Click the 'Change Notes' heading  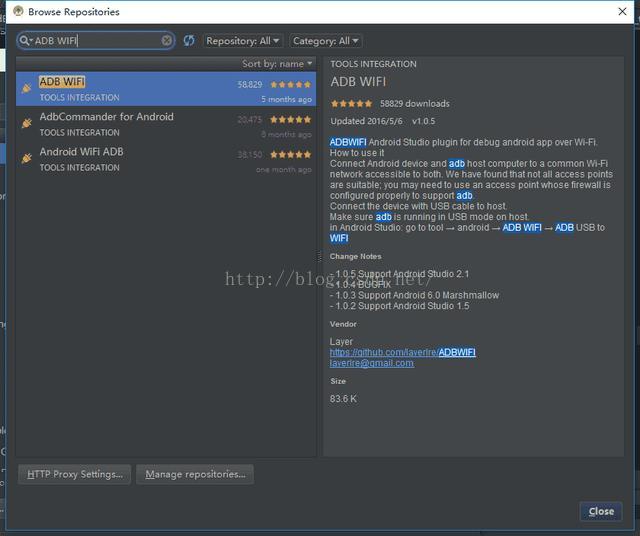pyautogui.click(x=356, y=256)
